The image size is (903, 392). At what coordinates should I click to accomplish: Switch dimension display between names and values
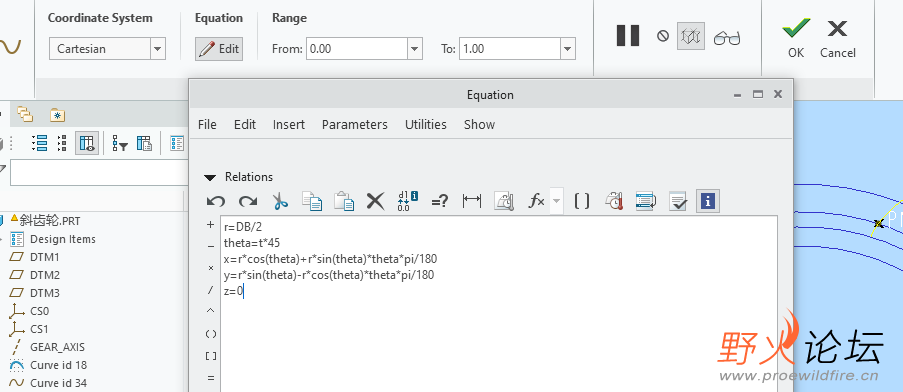click(407, 201)
